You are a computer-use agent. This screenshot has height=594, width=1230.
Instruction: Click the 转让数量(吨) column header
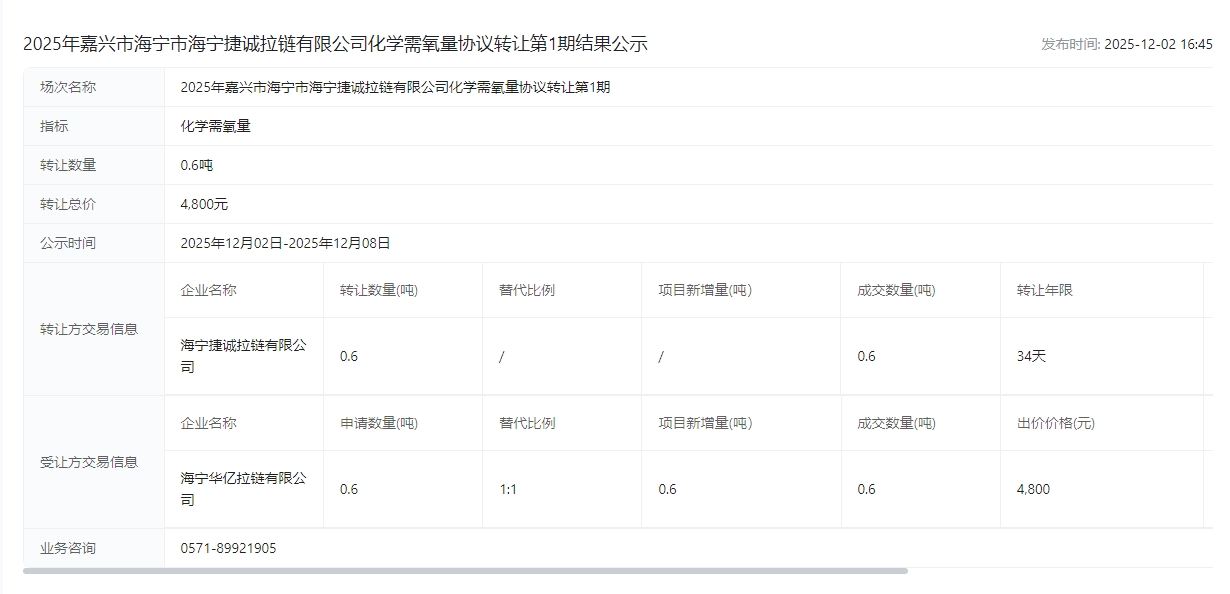(x=379, y=290)
